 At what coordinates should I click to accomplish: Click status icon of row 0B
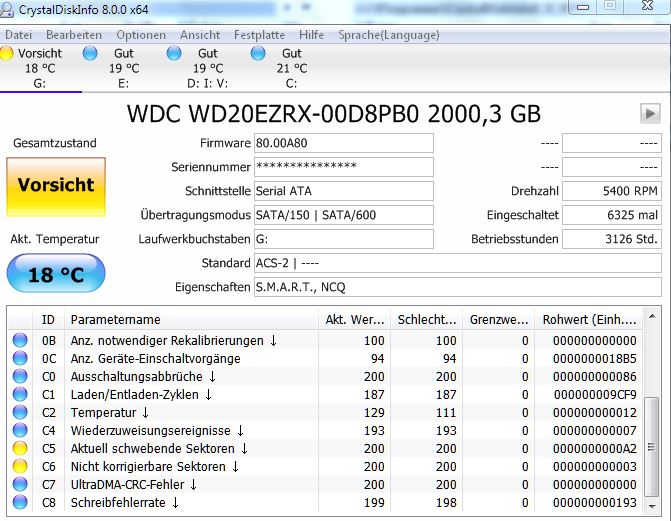(20, 340)
